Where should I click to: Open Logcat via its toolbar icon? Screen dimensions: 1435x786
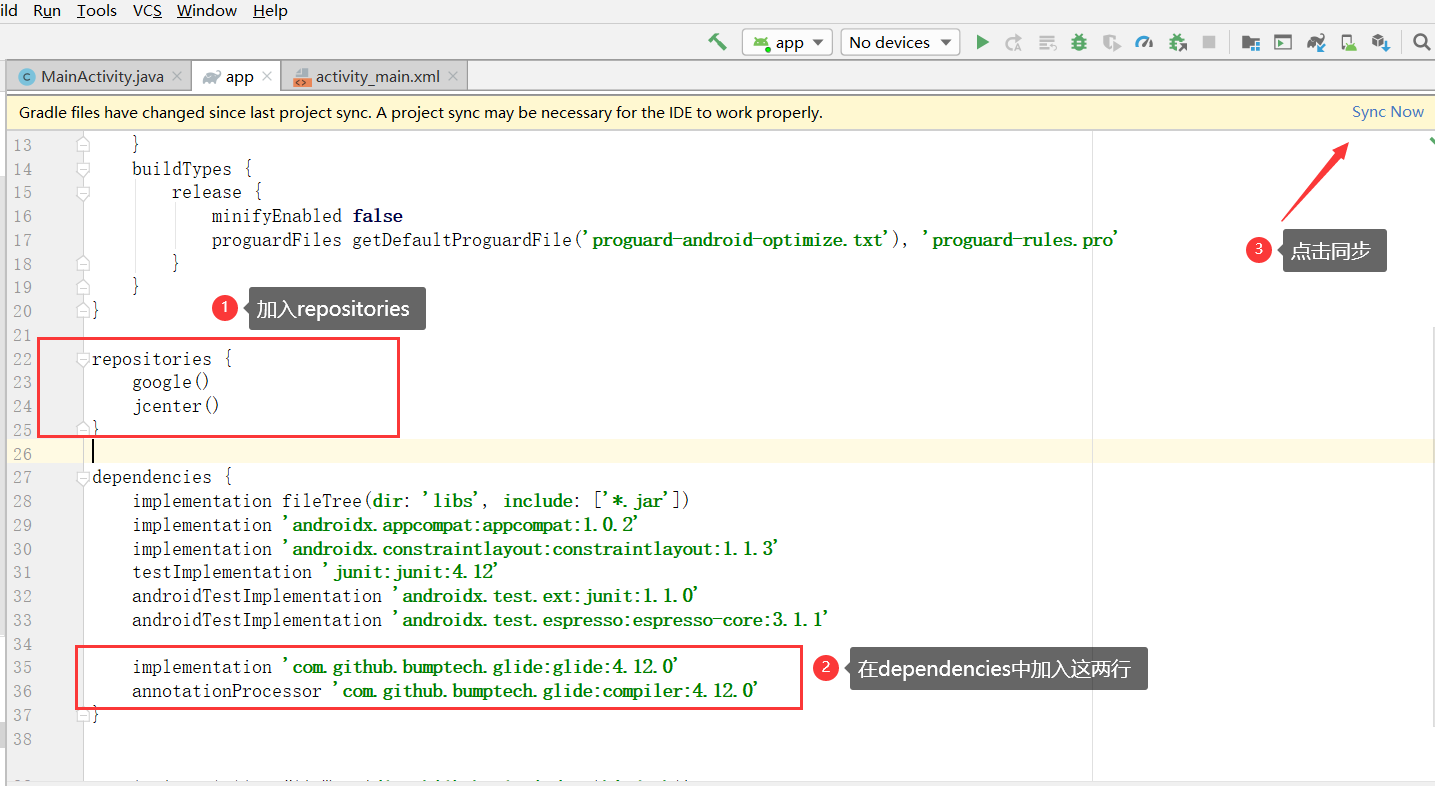tap(1283, 42)
